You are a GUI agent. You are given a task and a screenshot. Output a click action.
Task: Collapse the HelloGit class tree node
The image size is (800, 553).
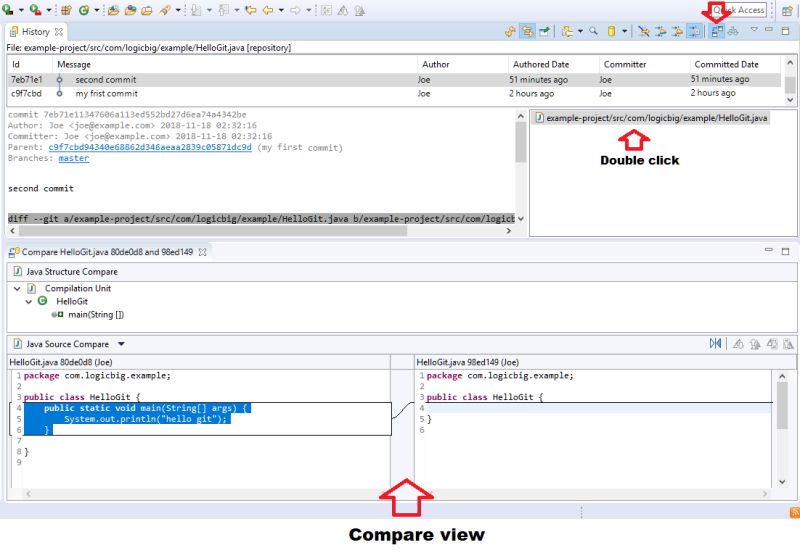[x=29, y=301]
